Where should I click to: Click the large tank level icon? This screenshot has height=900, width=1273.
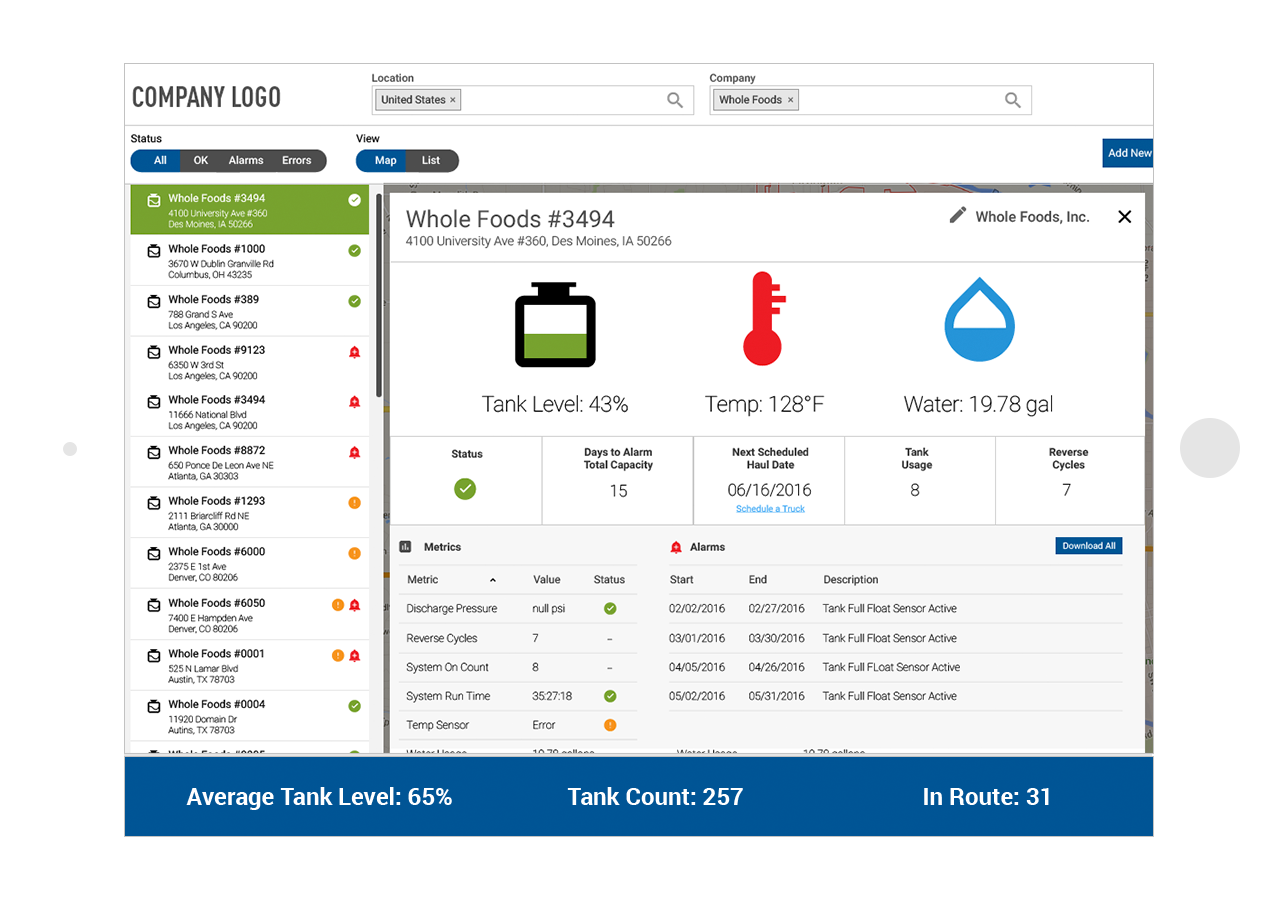555,324
